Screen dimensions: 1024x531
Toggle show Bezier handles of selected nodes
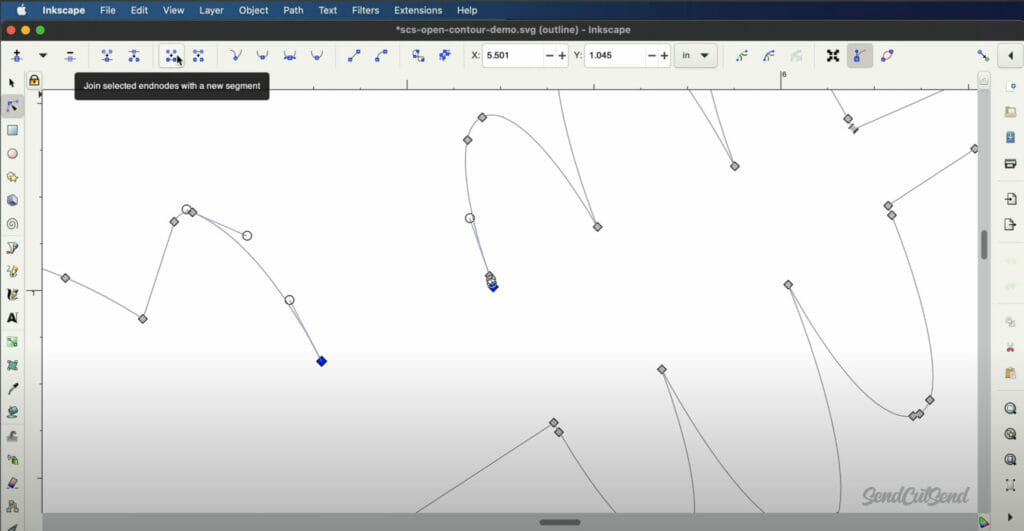click(x=859, y=56)
